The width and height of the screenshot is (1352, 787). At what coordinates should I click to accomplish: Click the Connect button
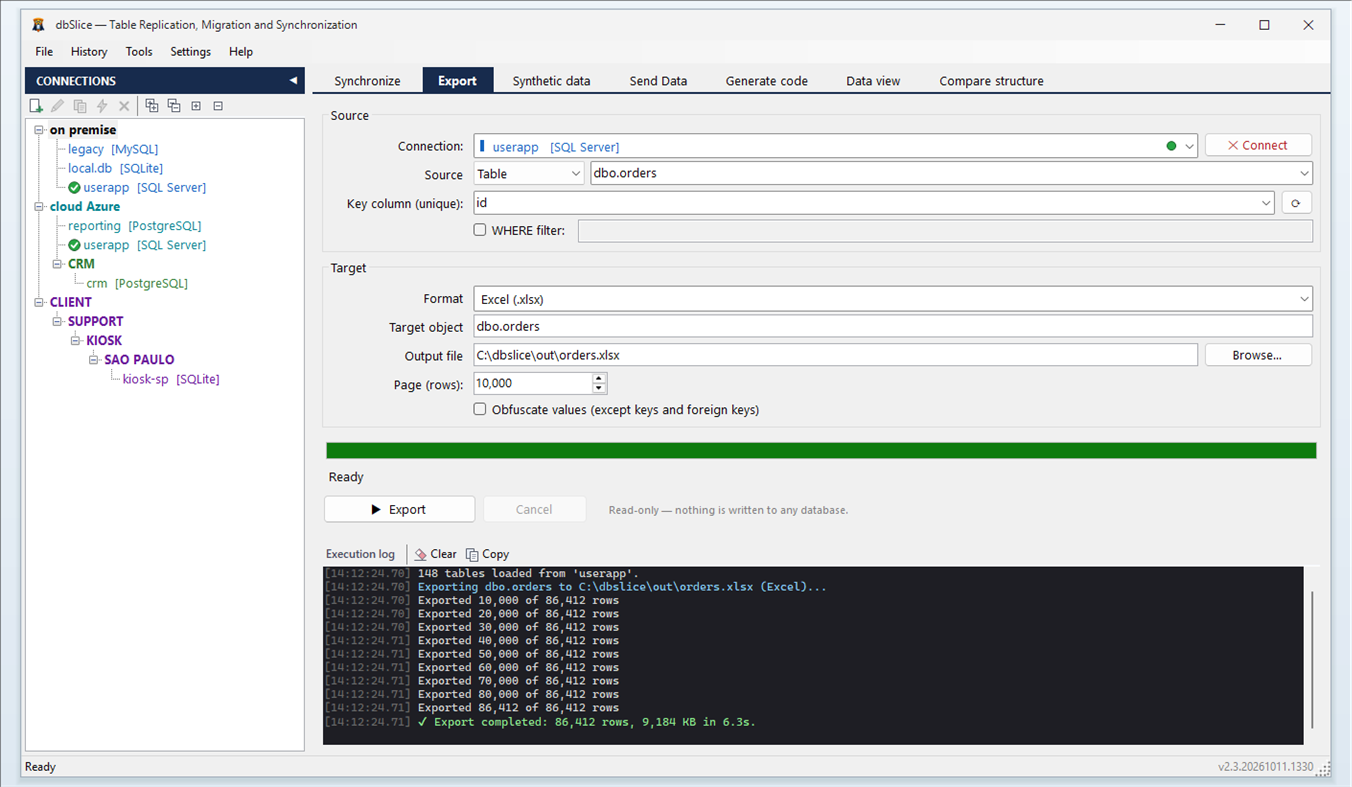[1258, 146]
